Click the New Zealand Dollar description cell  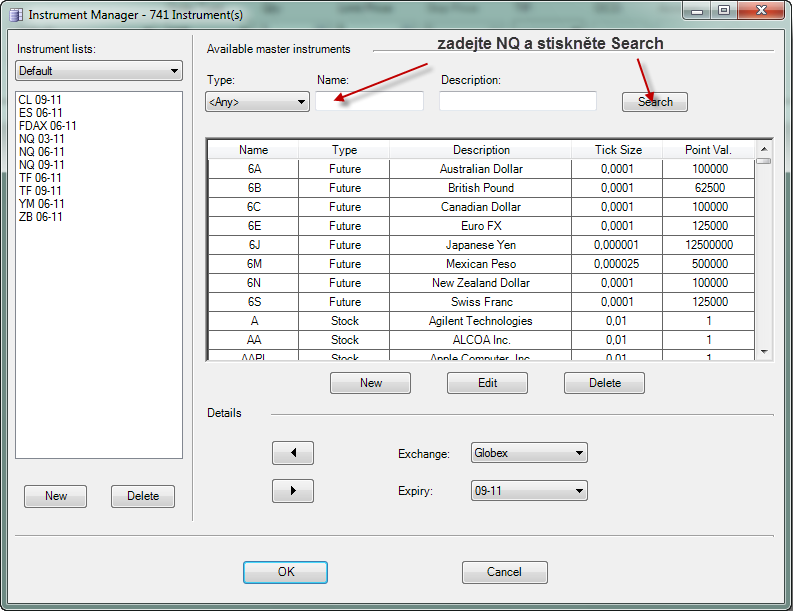(x=481, y=283)
